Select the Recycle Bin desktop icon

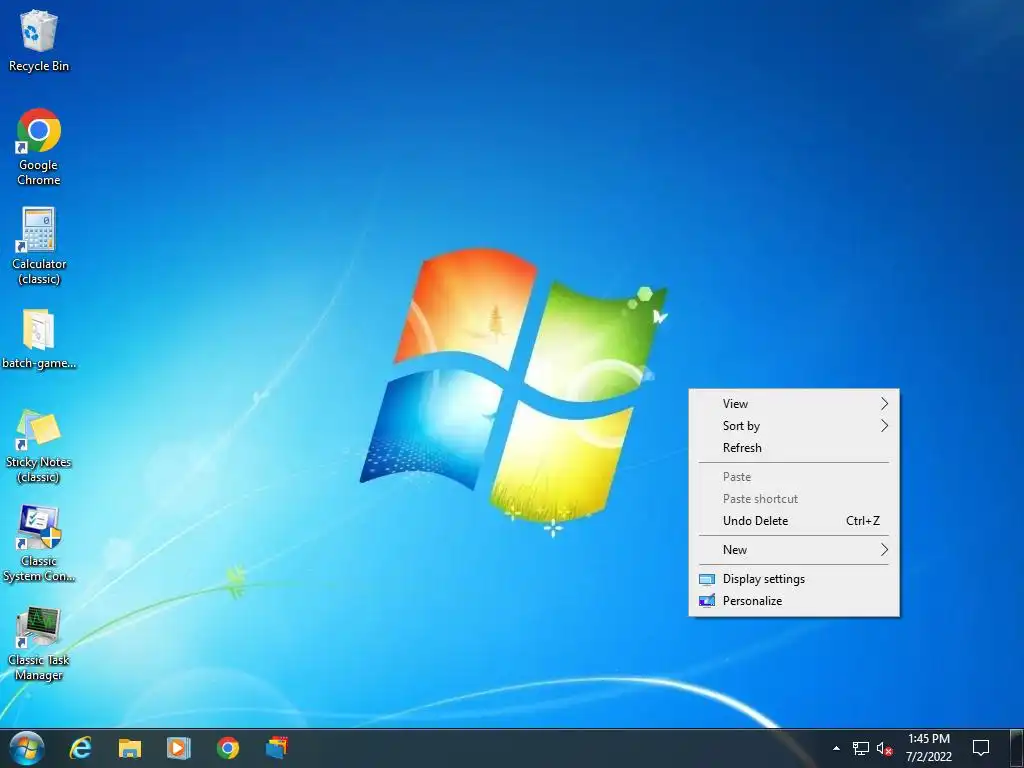click(39, 40)
